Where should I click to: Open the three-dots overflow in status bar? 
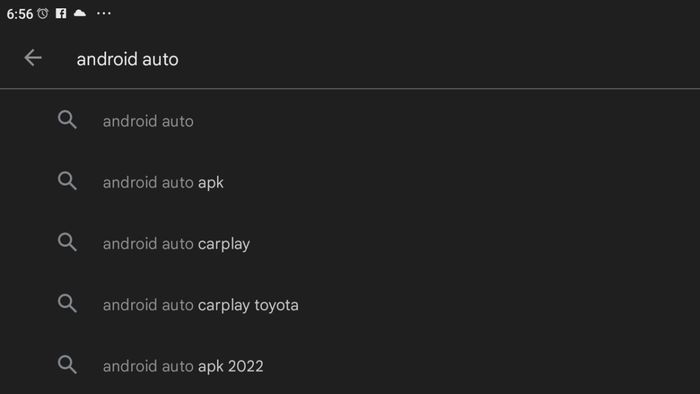click(x=104, y=13)
